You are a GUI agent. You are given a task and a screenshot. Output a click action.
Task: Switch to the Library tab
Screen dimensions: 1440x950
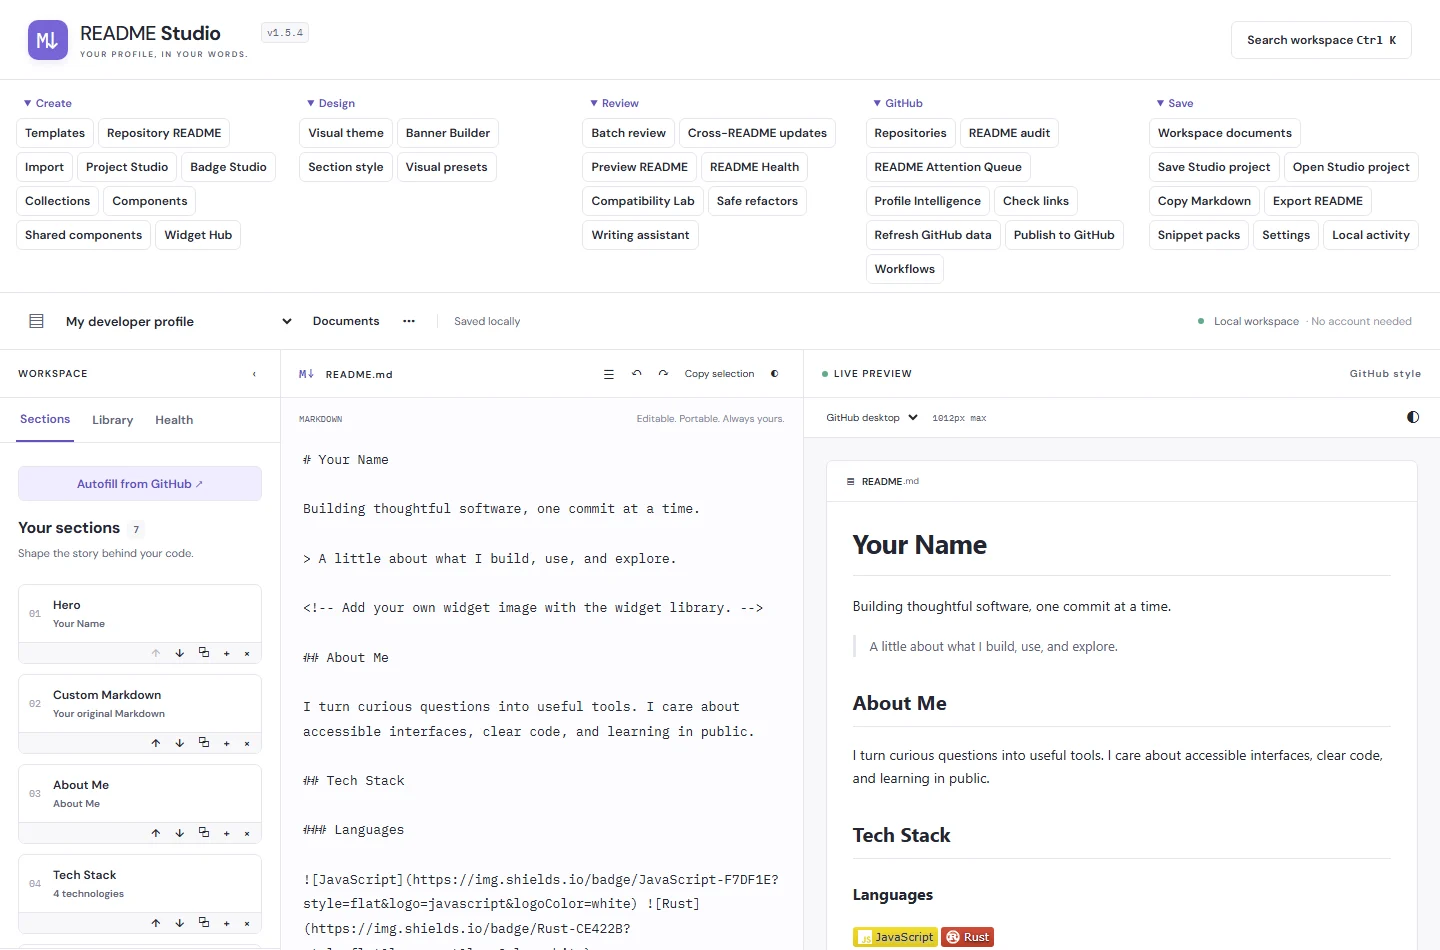pos(112,420)
